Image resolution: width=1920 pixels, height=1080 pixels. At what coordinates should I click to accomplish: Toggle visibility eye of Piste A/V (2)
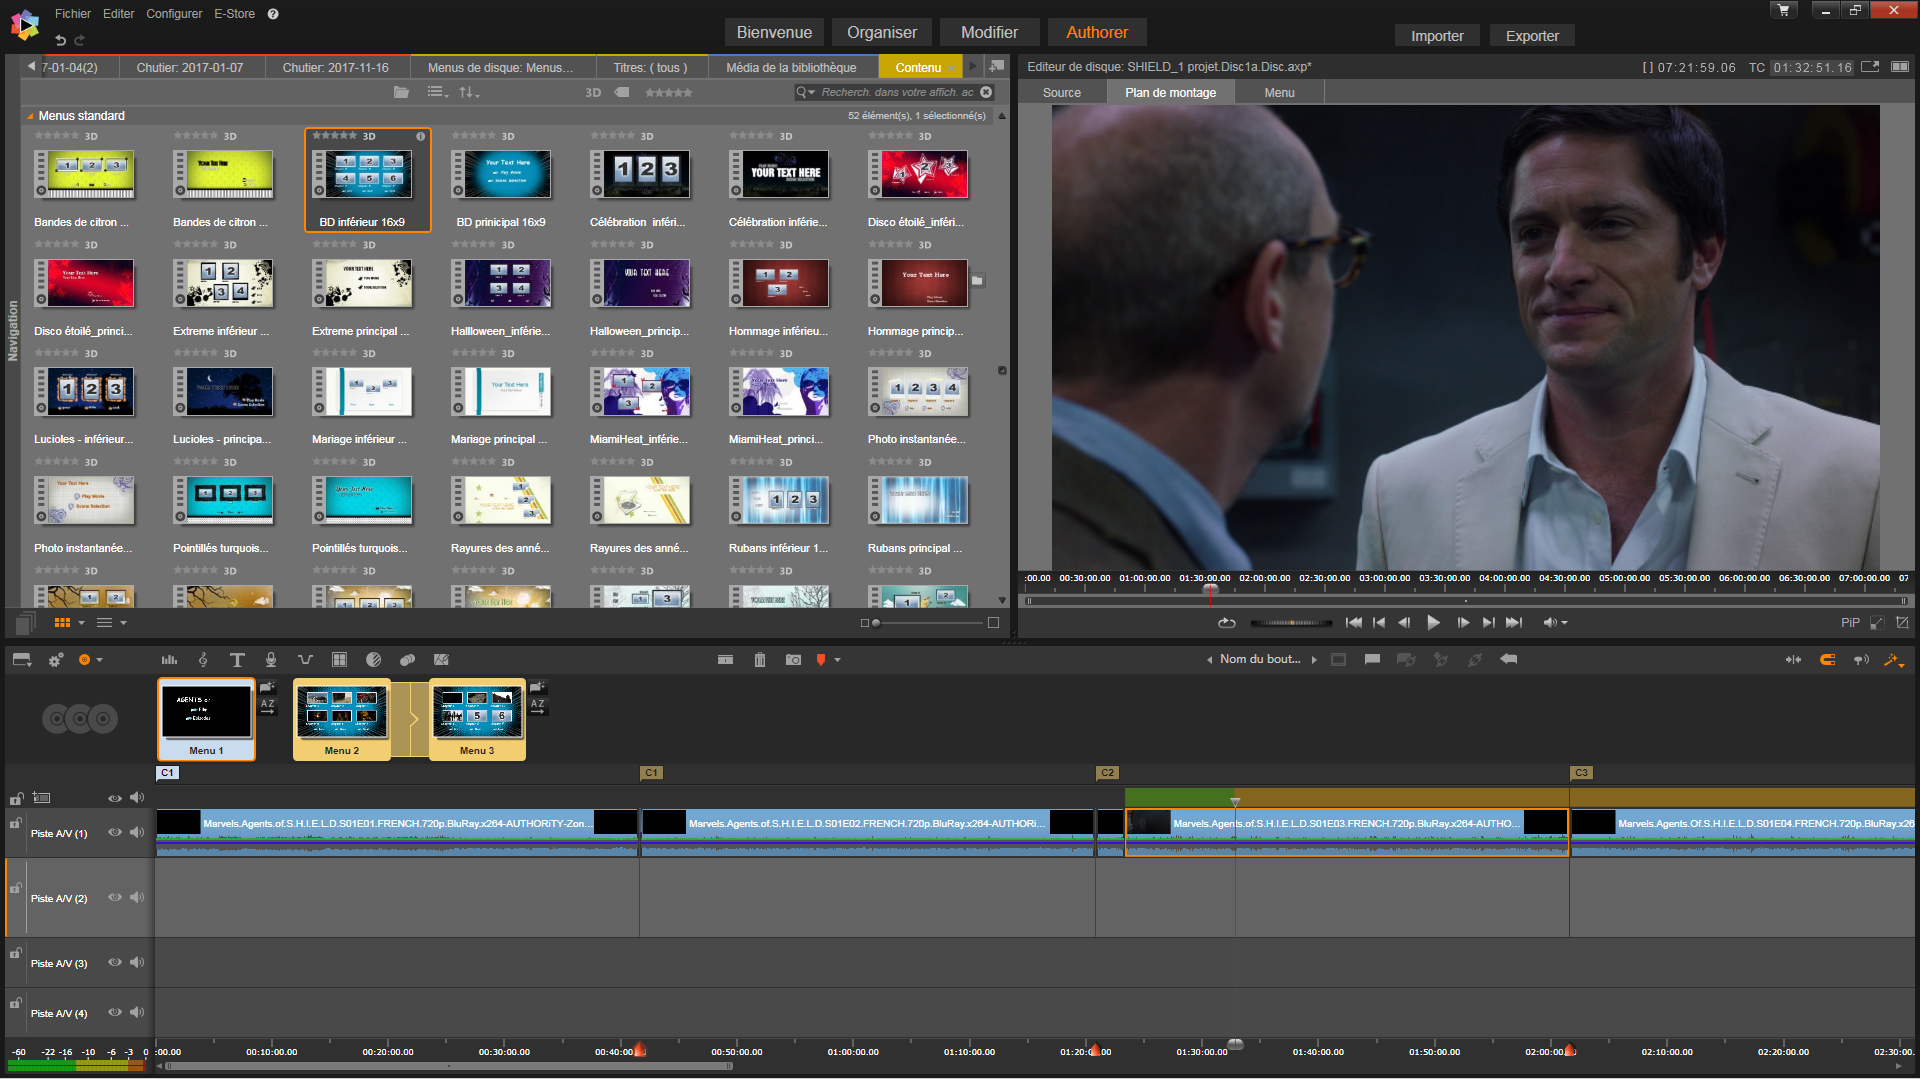115,898
